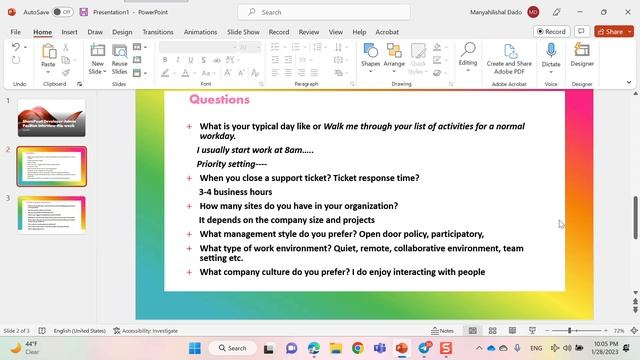Screen dimensions: 640x360
Task: Open the Notes pane from status bar
Action: pyautogui.click(x=442, y=331)
